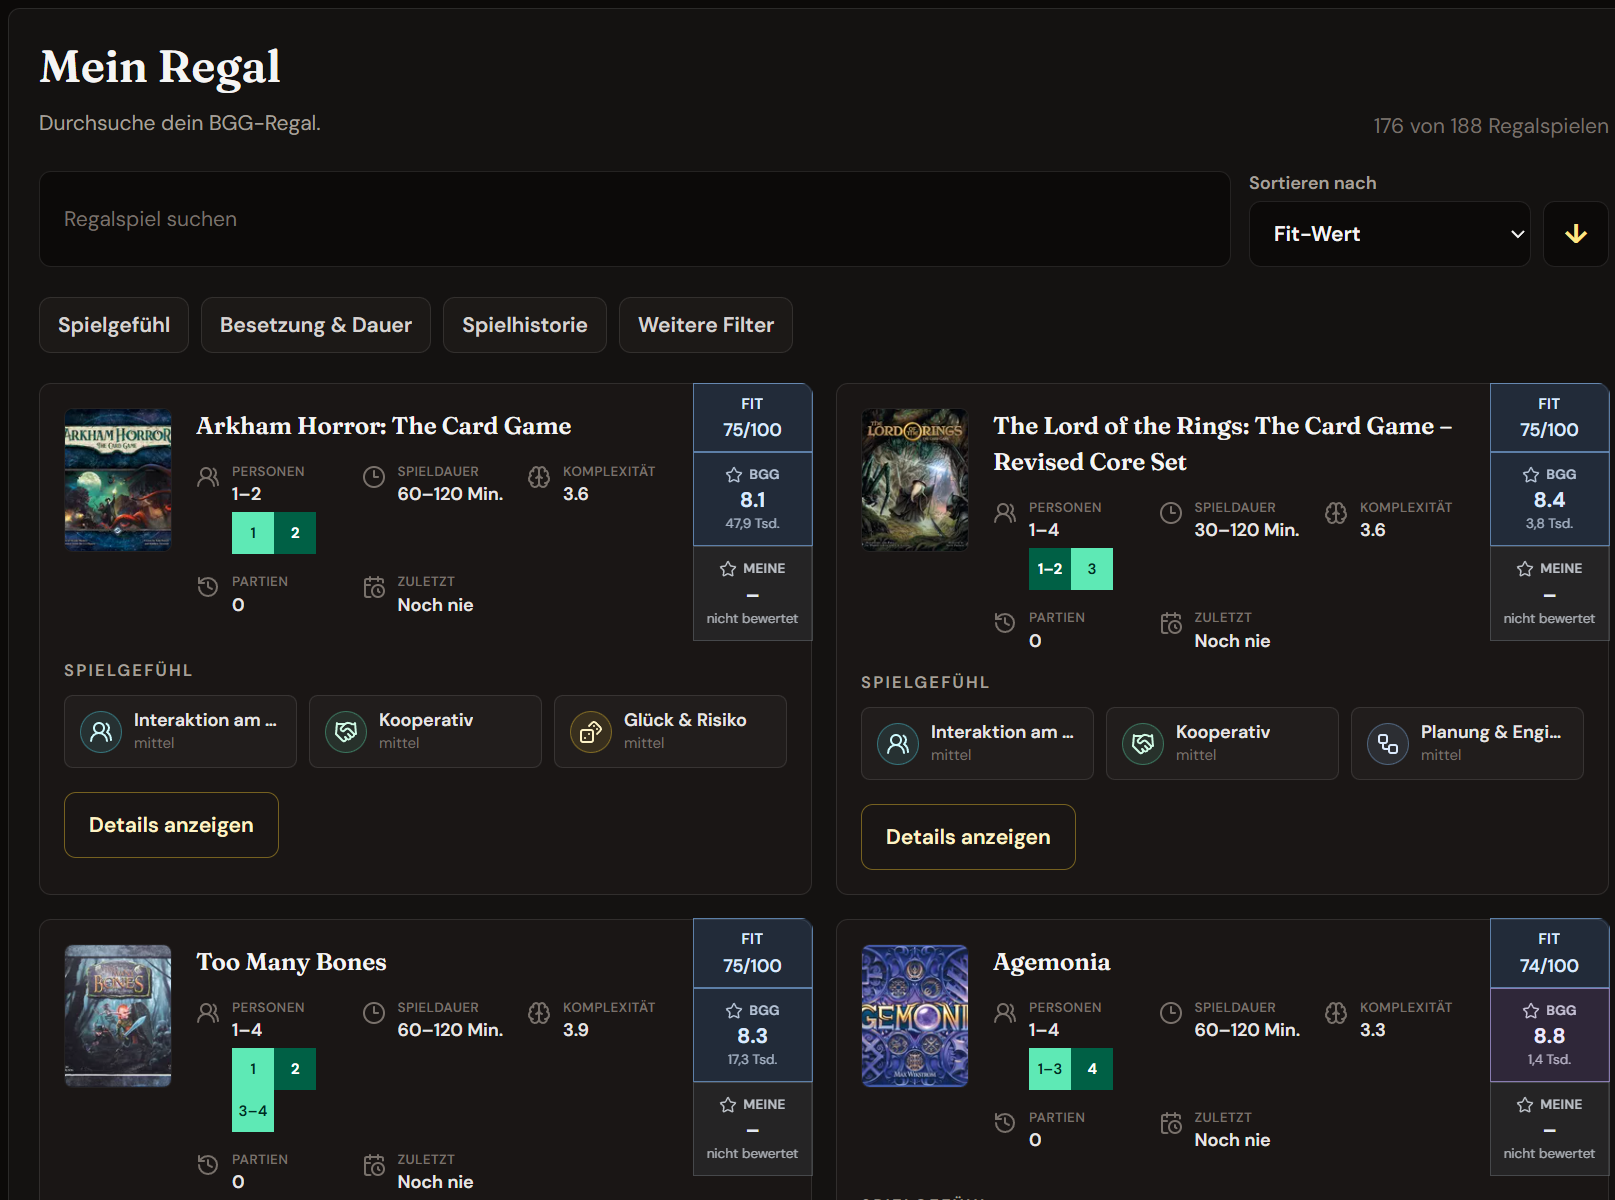
Task: Click Agemonia Zuletzt calendar icon
Action: pyautogui.click(x=1171, y=1123)
